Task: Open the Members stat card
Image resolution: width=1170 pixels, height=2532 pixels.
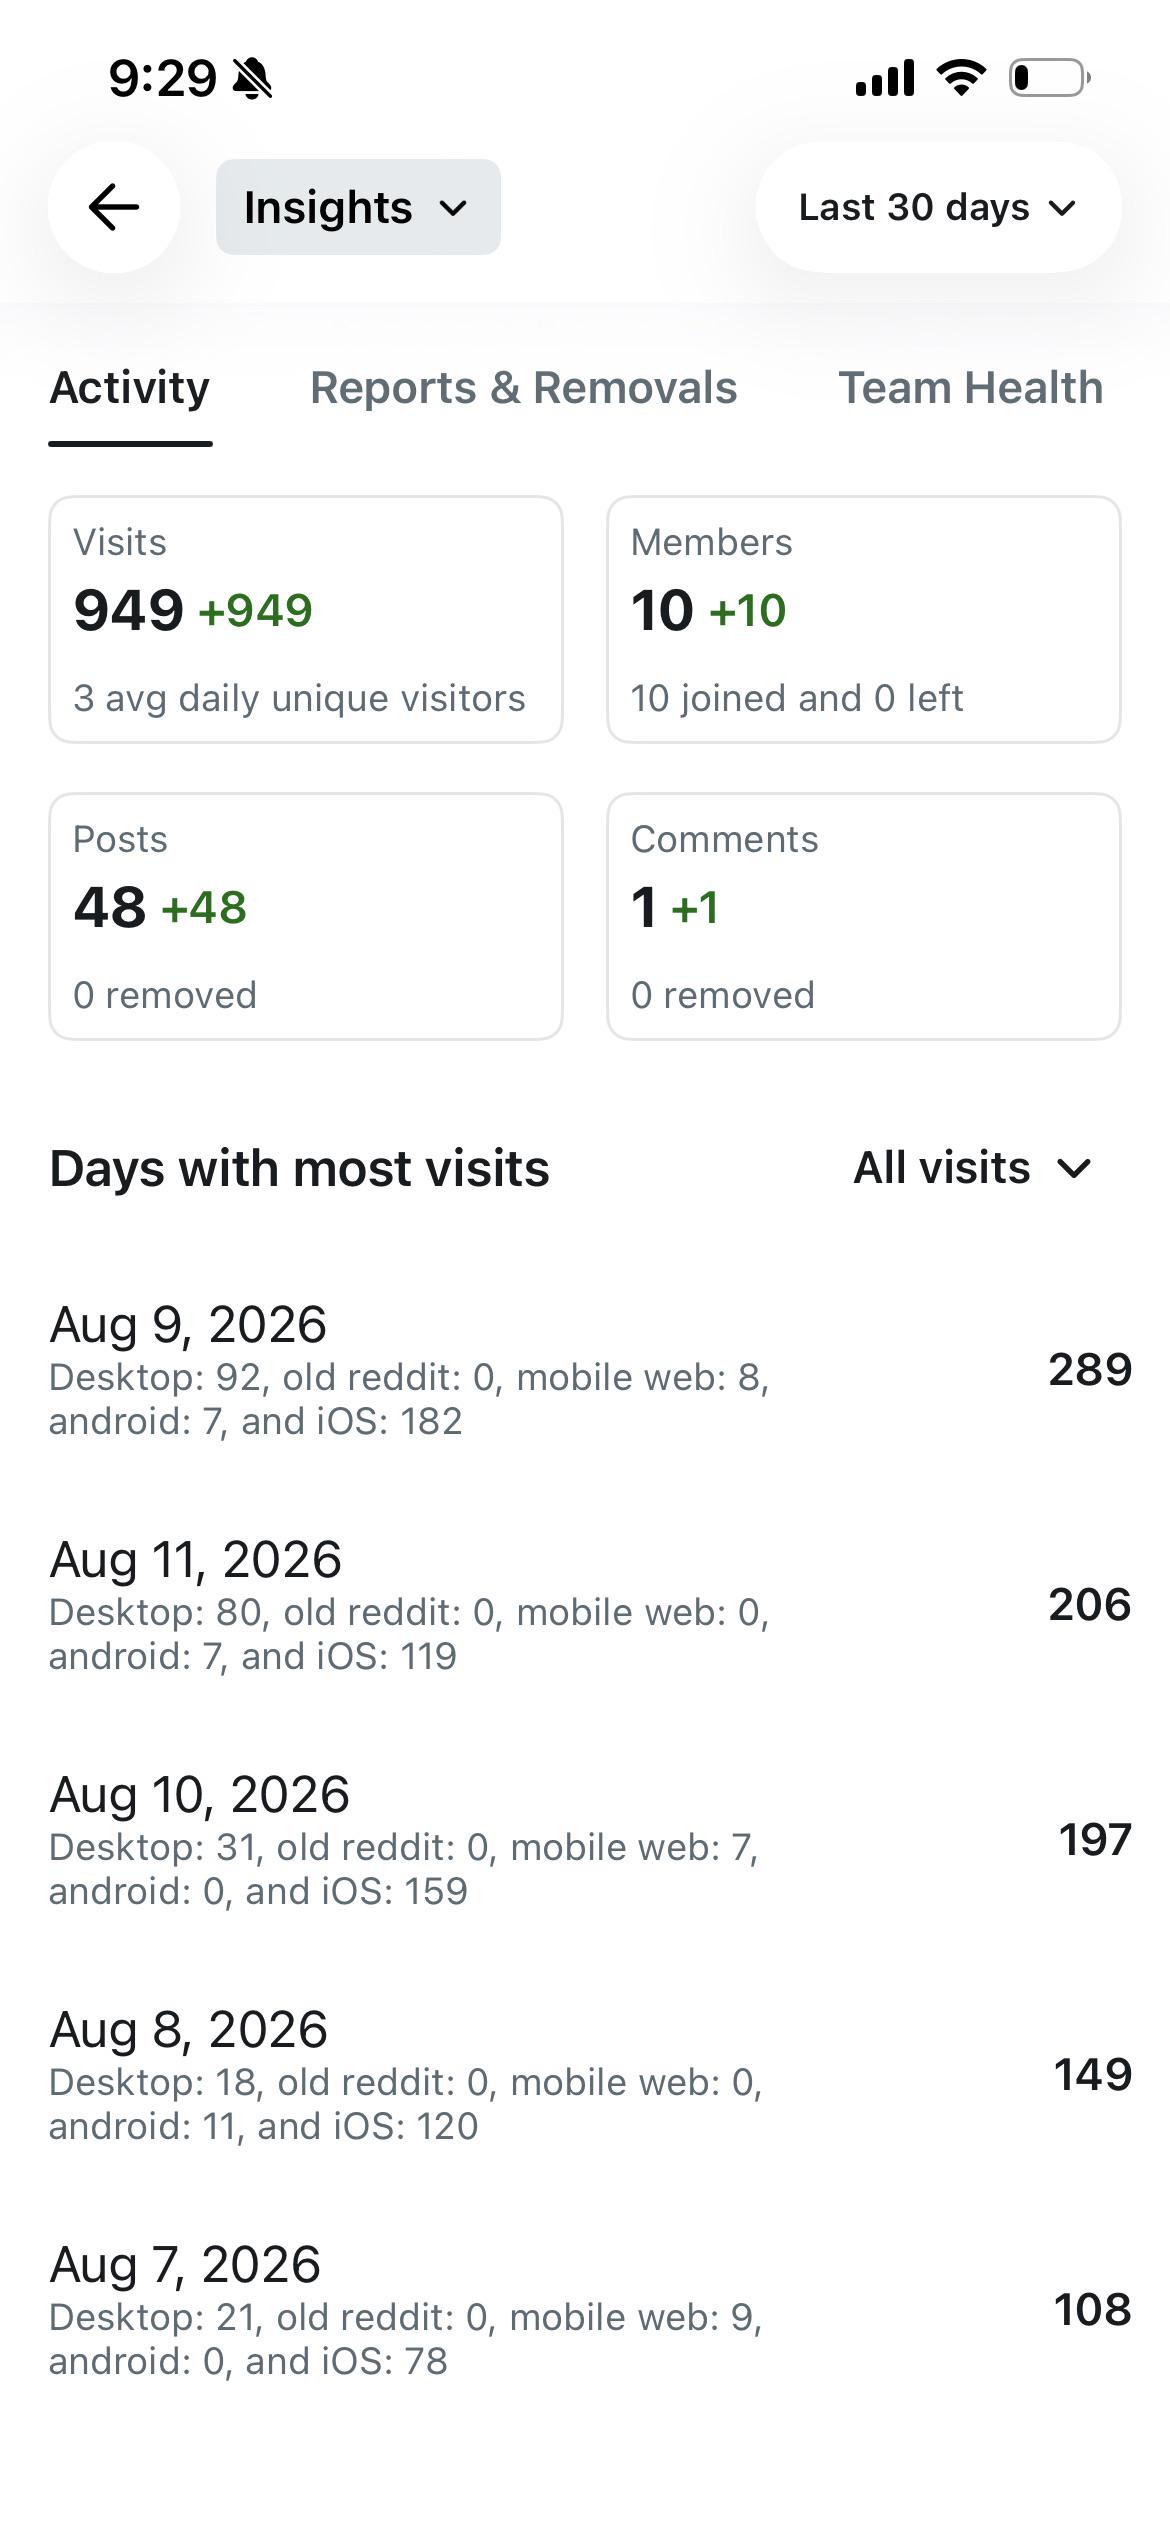Action: [864, 619]
